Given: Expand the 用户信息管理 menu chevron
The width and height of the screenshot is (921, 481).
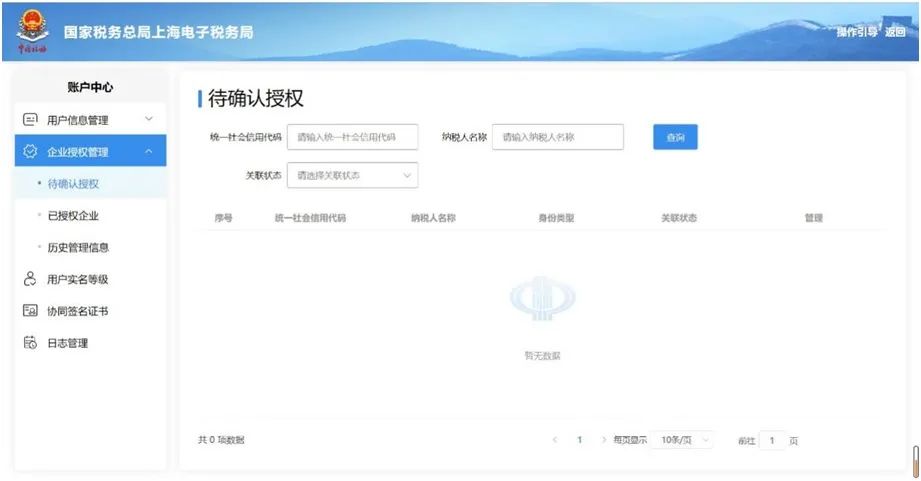Looking at the screenshot, I should pyautogui.click(x=149, y=119).
